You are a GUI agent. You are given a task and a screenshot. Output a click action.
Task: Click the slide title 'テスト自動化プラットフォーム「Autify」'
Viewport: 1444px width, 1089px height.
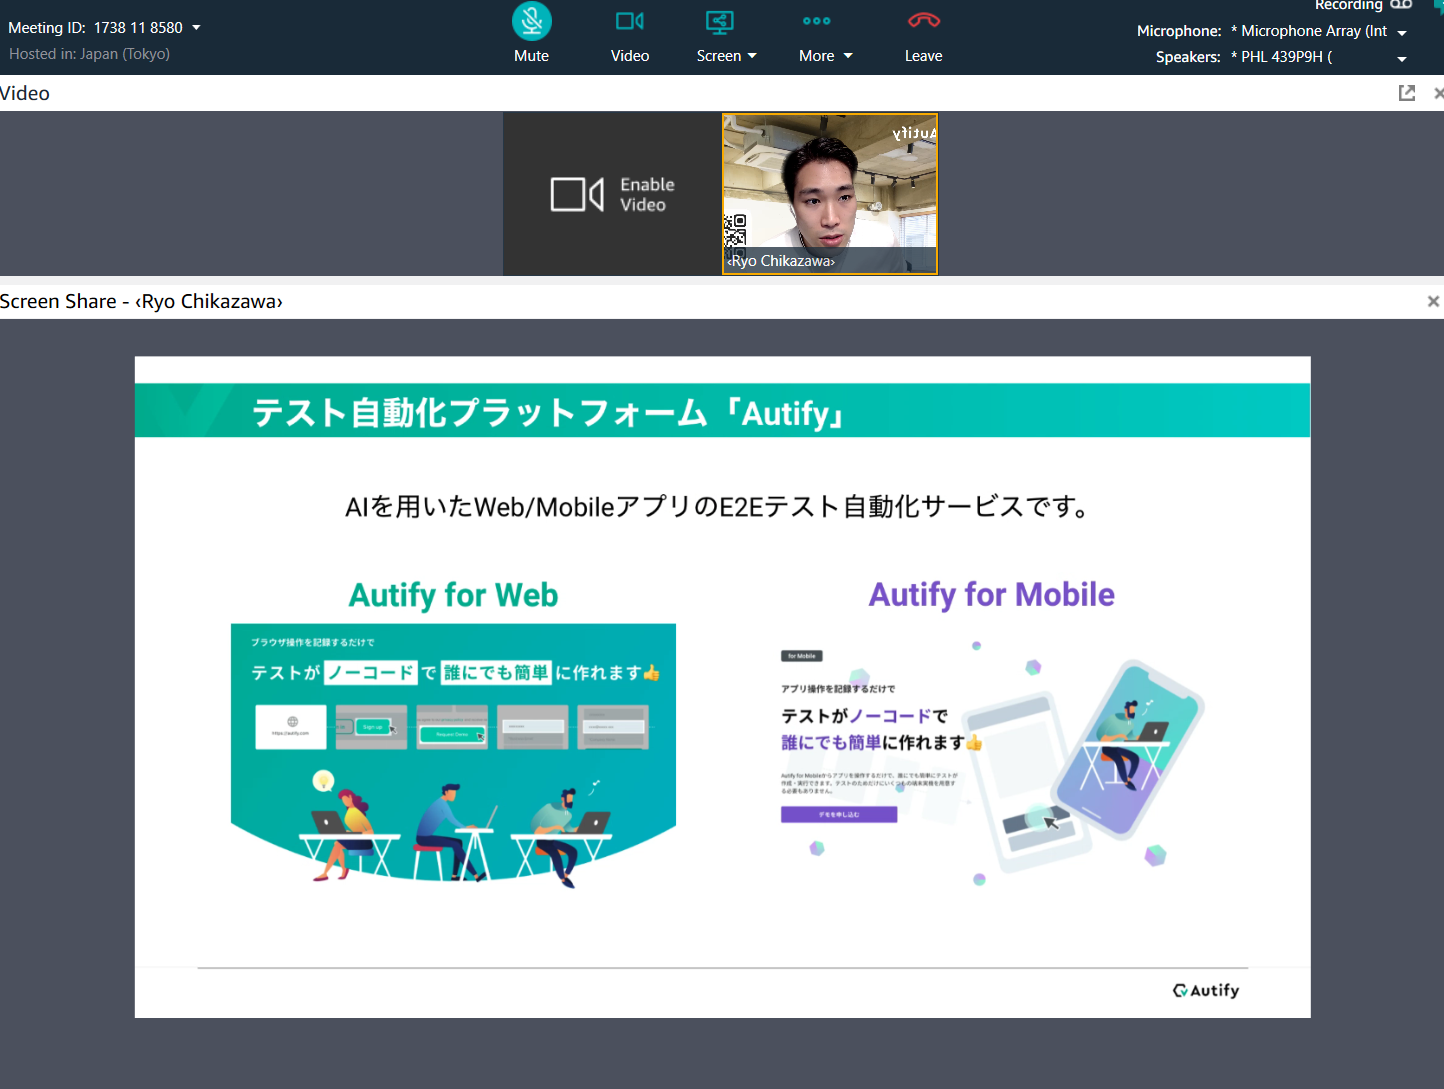(x=548, y=413)
